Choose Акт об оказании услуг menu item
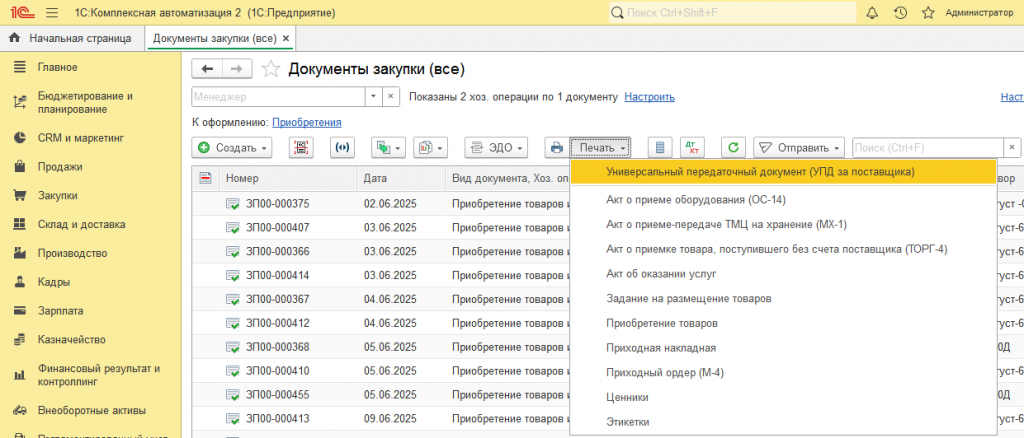Screen dimensions: 1024x438 click(661, 273)
